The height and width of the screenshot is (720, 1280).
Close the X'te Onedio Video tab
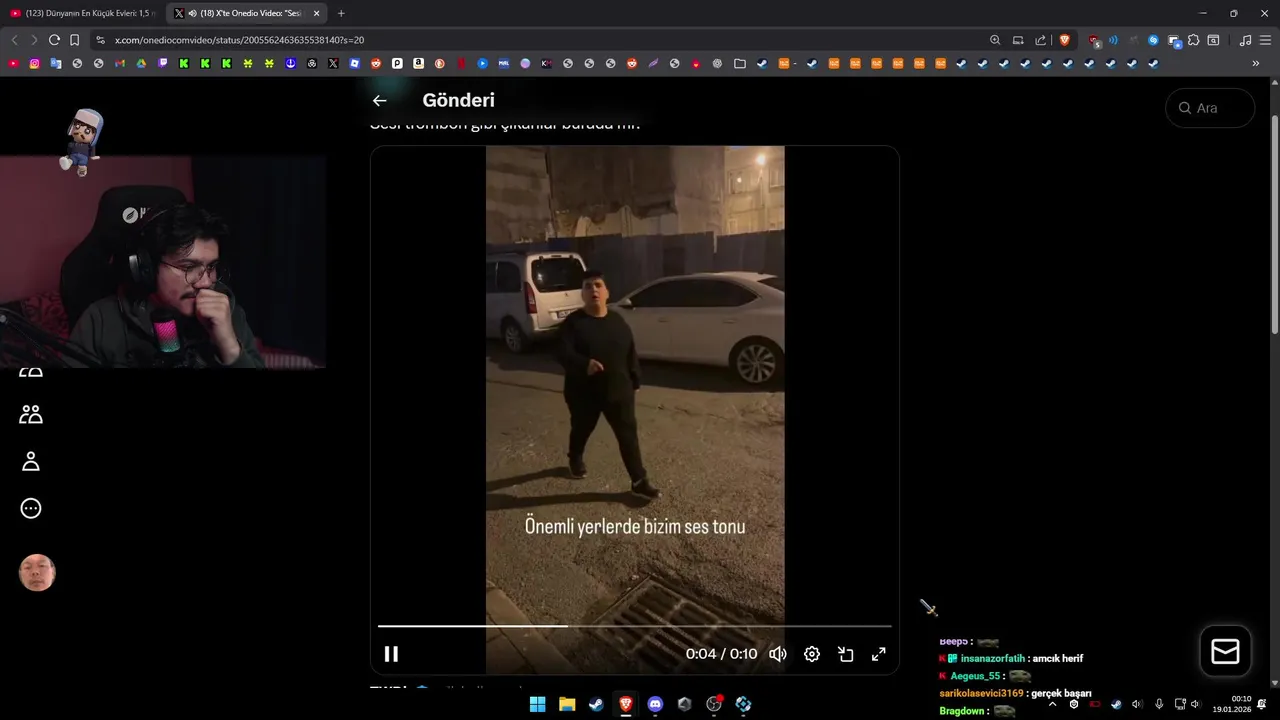pos(316,13)
